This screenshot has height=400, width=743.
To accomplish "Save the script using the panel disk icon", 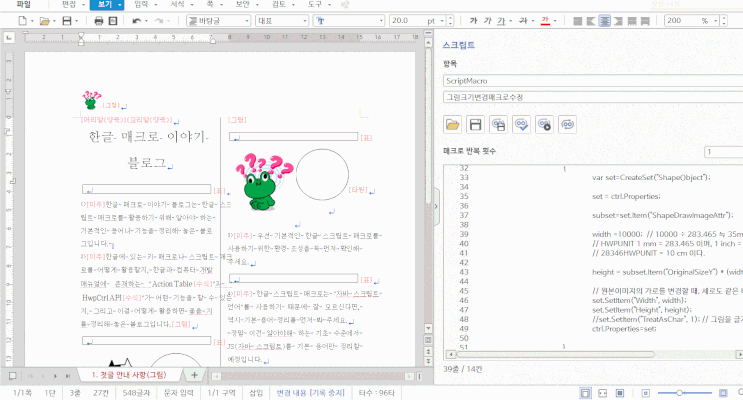I will (475, 125).
